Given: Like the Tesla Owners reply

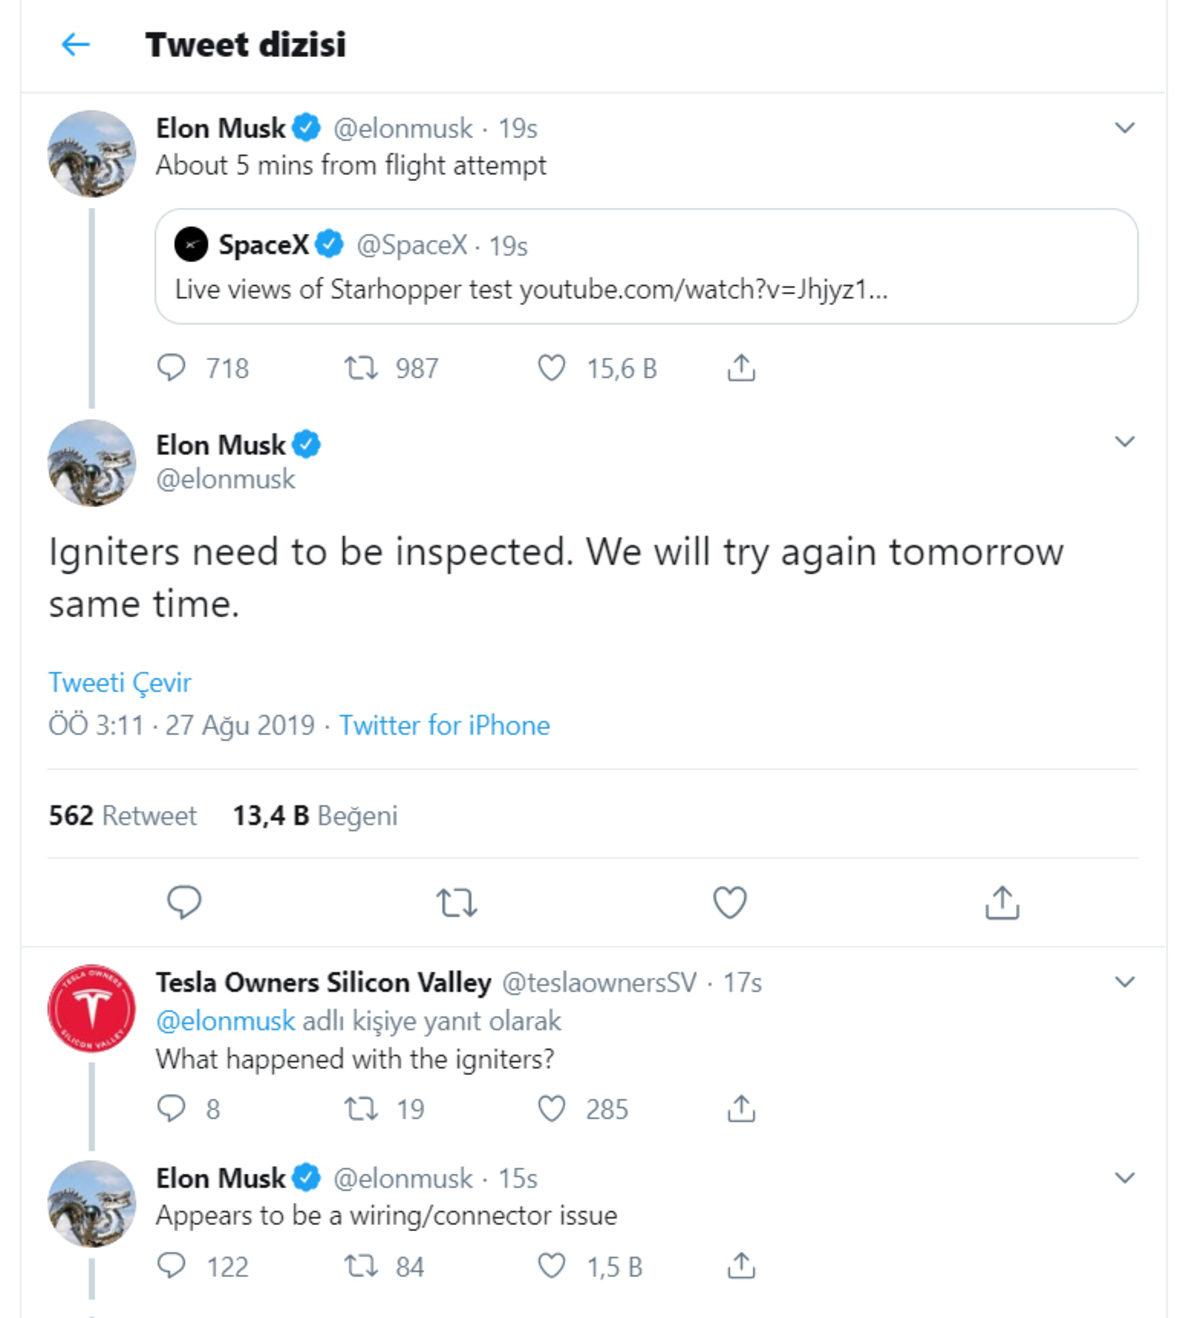Looking at the screenshot, I should pyautogui.click(x=552, y=1108).
